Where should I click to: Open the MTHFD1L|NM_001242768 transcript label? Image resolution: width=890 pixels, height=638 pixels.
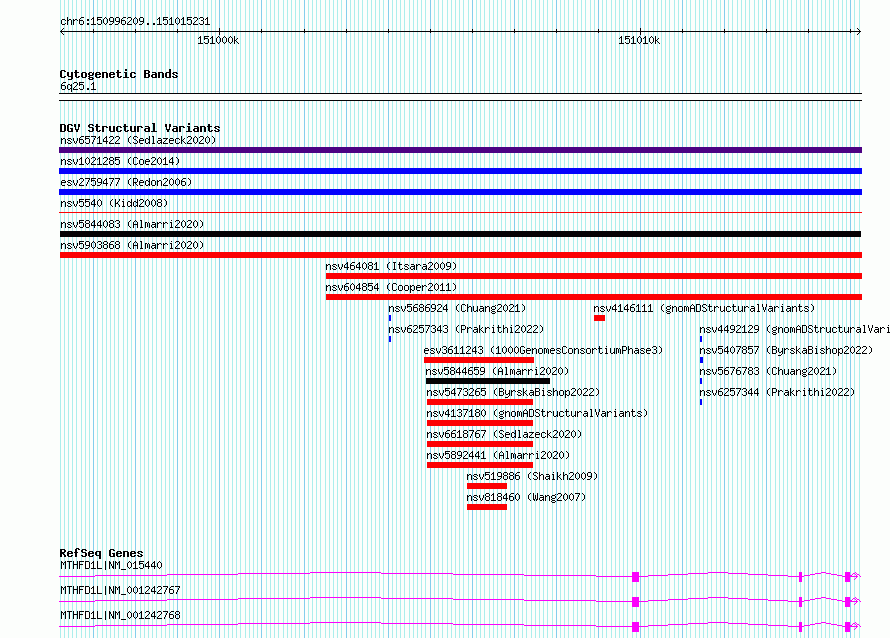(x=120, y=615)
